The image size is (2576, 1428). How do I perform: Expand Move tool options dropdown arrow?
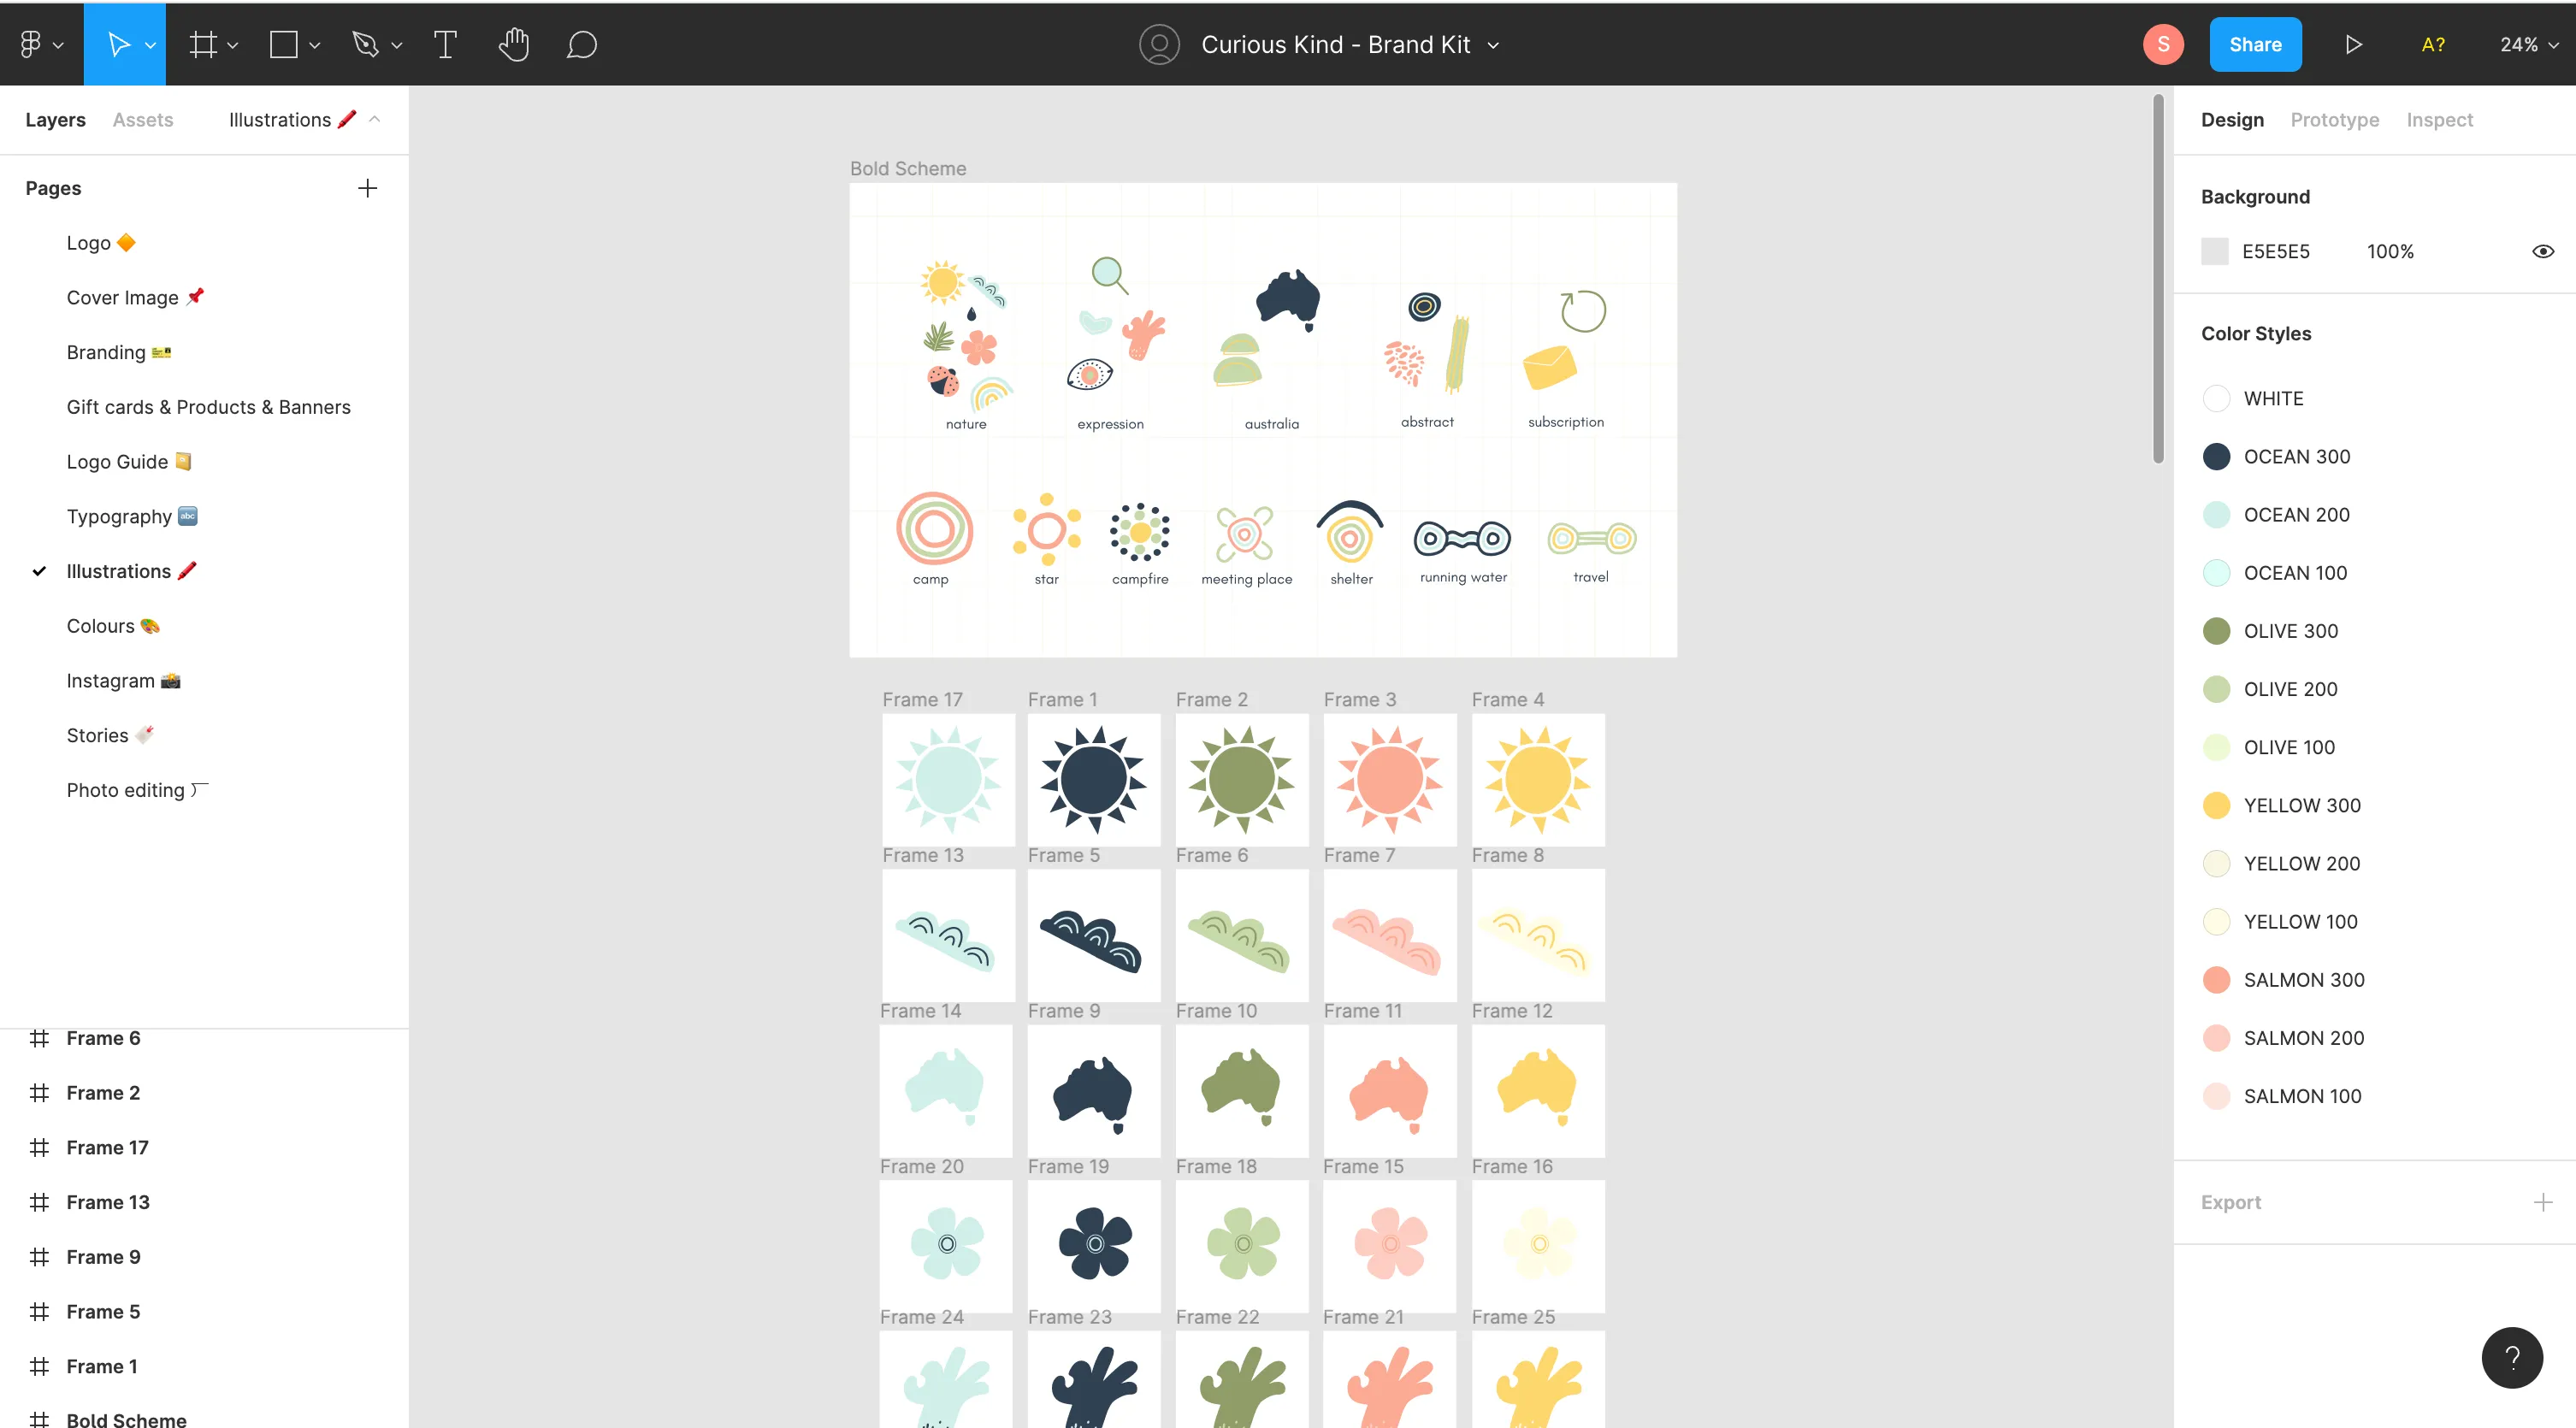point(151,45)
